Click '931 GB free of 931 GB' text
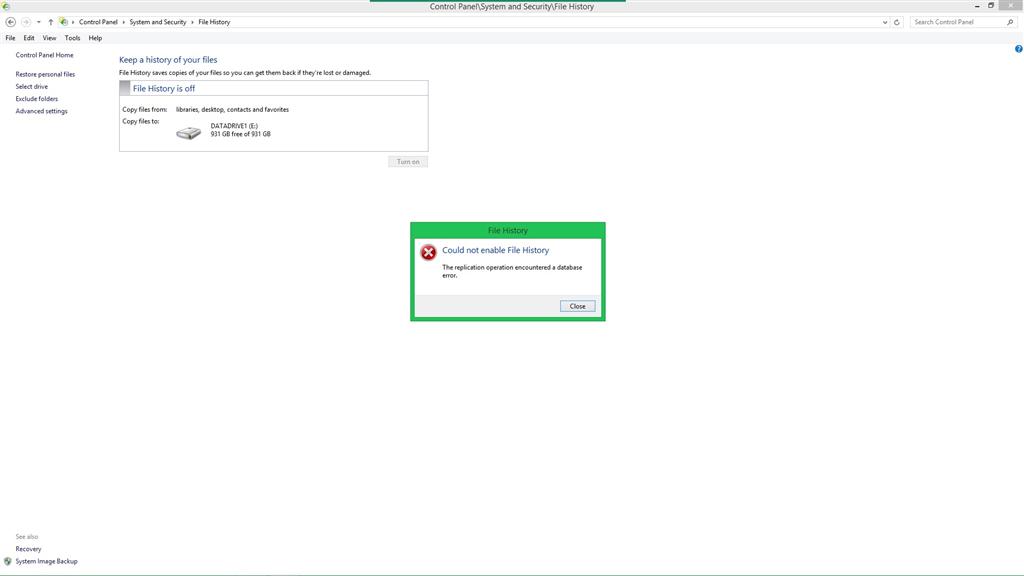This screenshot has width=1024, height=576. 240,135
